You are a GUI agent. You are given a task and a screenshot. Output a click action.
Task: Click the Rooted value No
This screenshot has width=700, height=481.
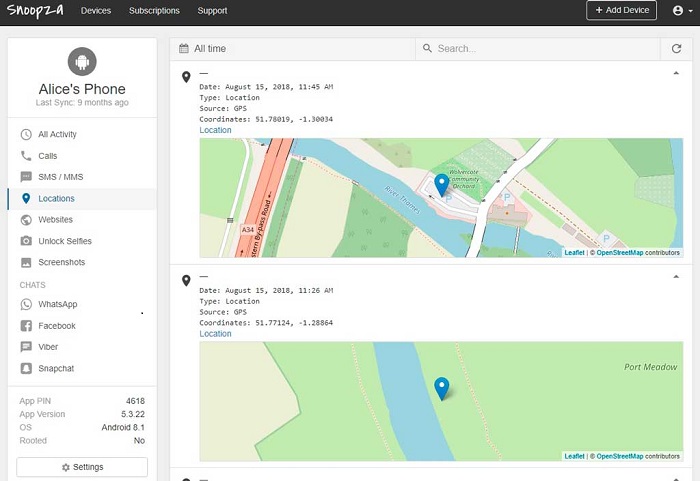pos(139,441)
